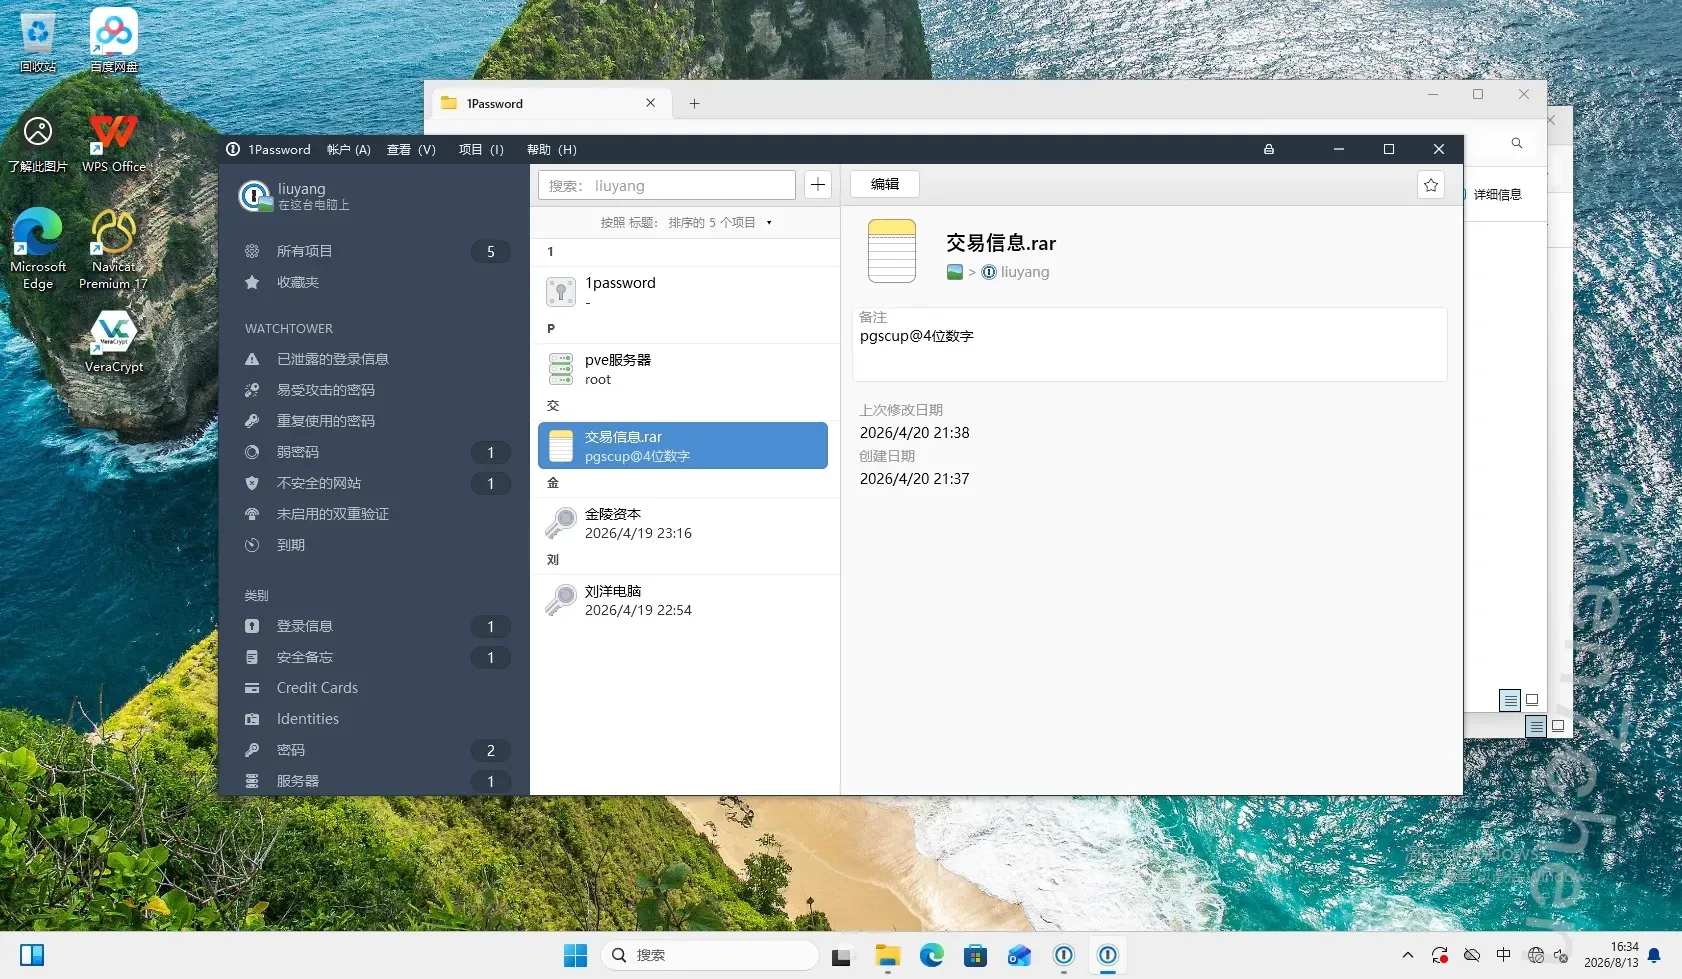Mark 交易信息.rar as favorite with star

pos(1431,185)
